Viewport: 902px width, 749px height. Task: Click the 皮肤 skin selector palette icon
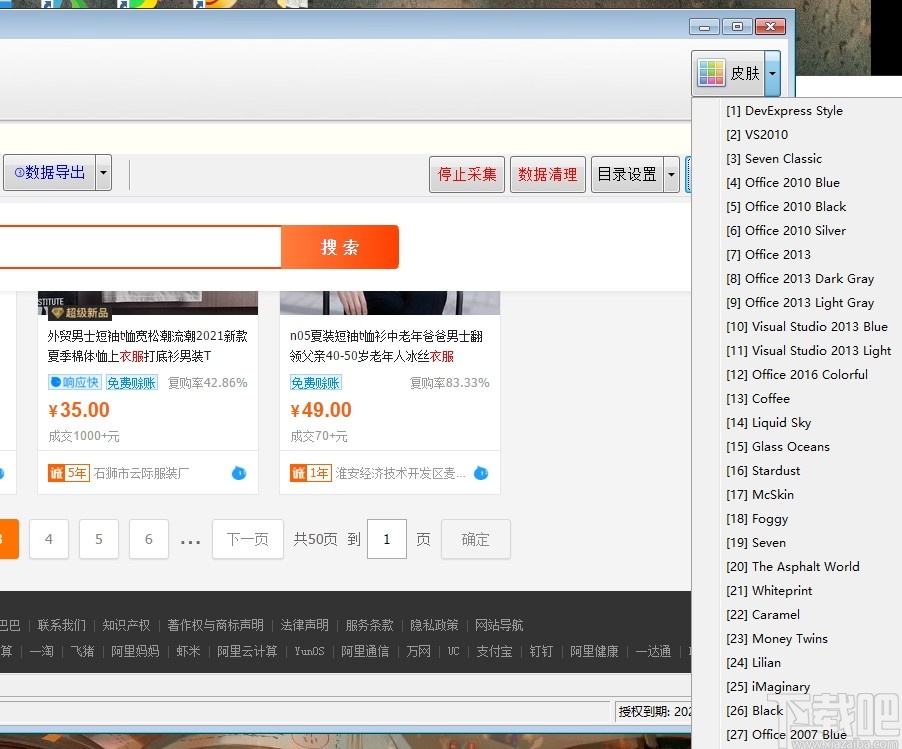[x=711, y=71]
